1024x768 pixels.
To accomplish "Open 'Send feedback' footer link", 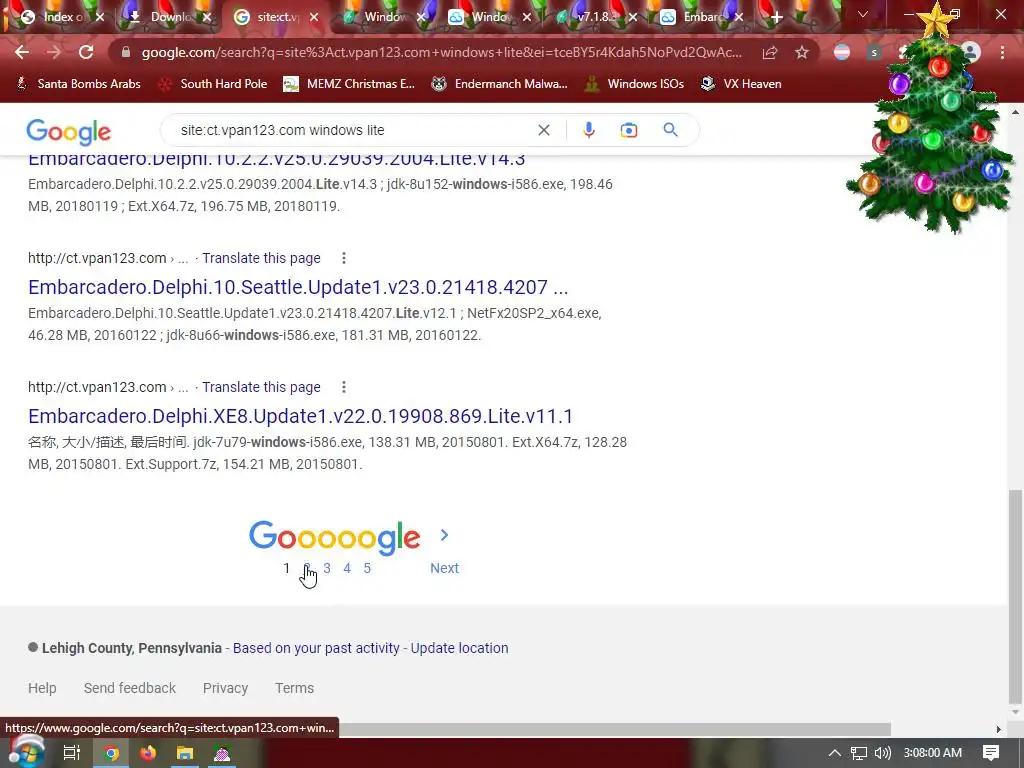I will tap(129, 688).
